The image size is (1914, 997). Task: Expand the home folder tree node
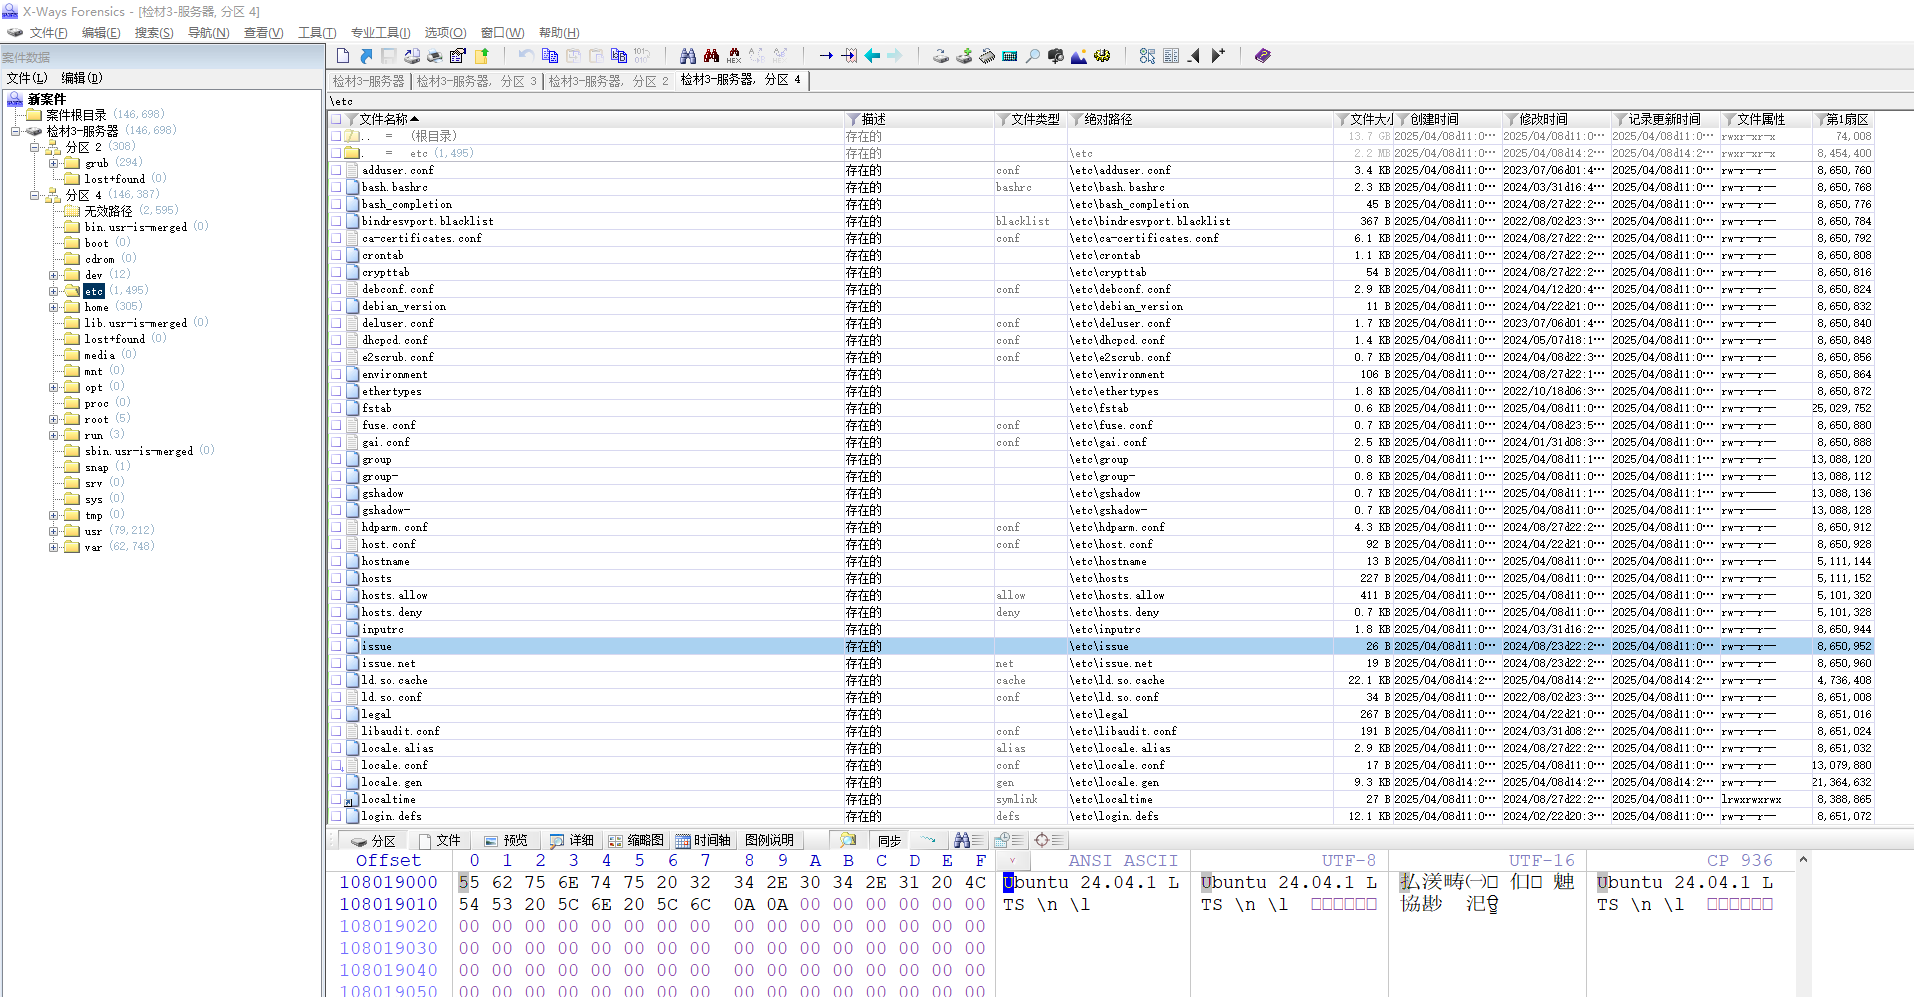point(54,307)
